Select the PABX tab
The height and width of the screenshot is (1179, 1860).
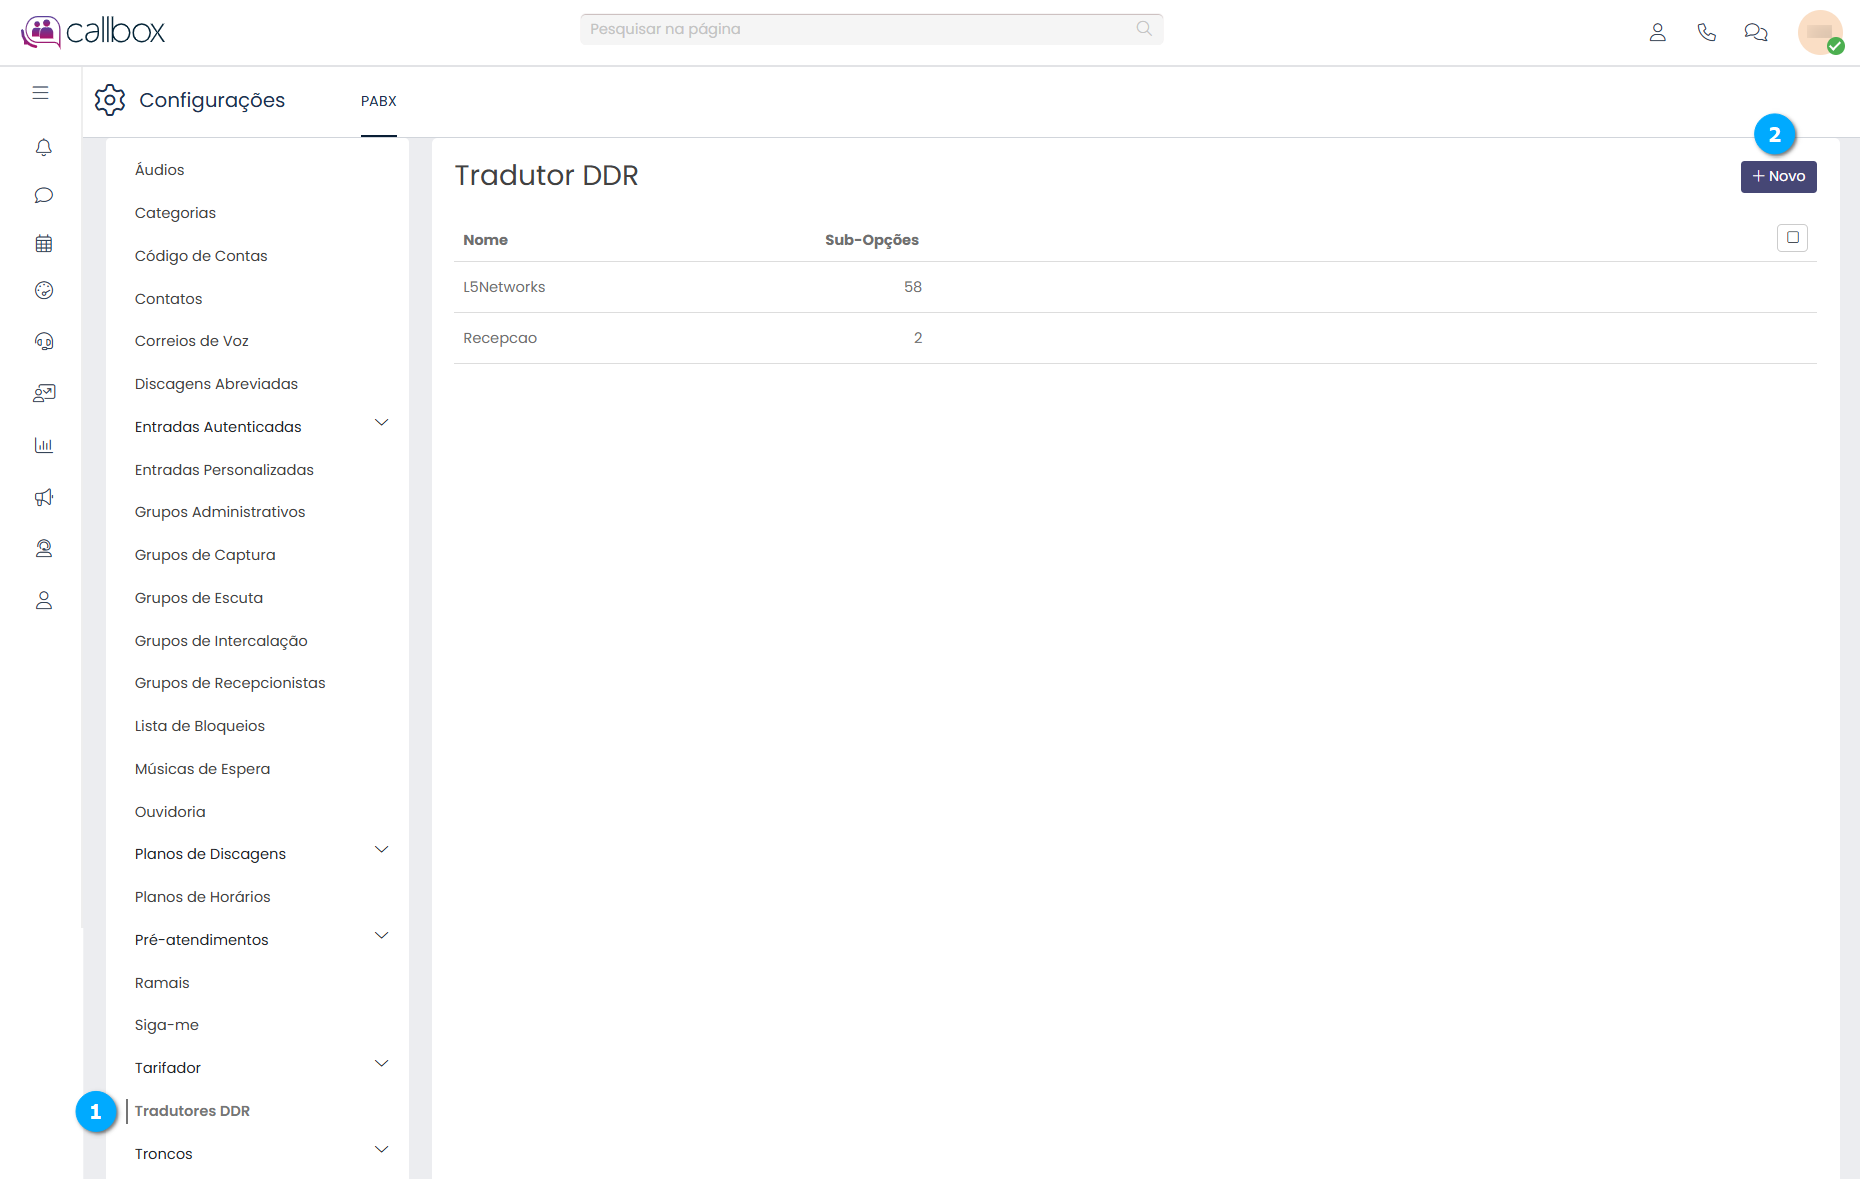(x=379, y=101)
